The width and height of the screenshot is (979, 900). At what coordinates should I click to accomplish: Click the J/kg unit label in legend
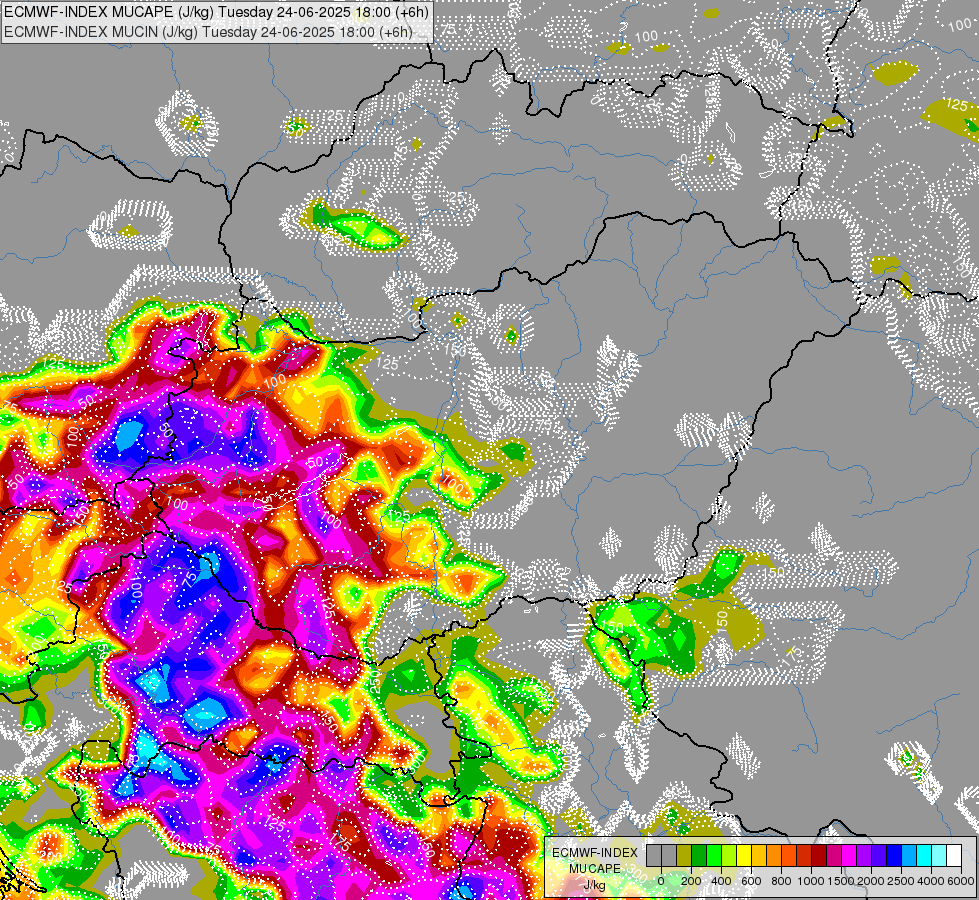coord(594,886)
